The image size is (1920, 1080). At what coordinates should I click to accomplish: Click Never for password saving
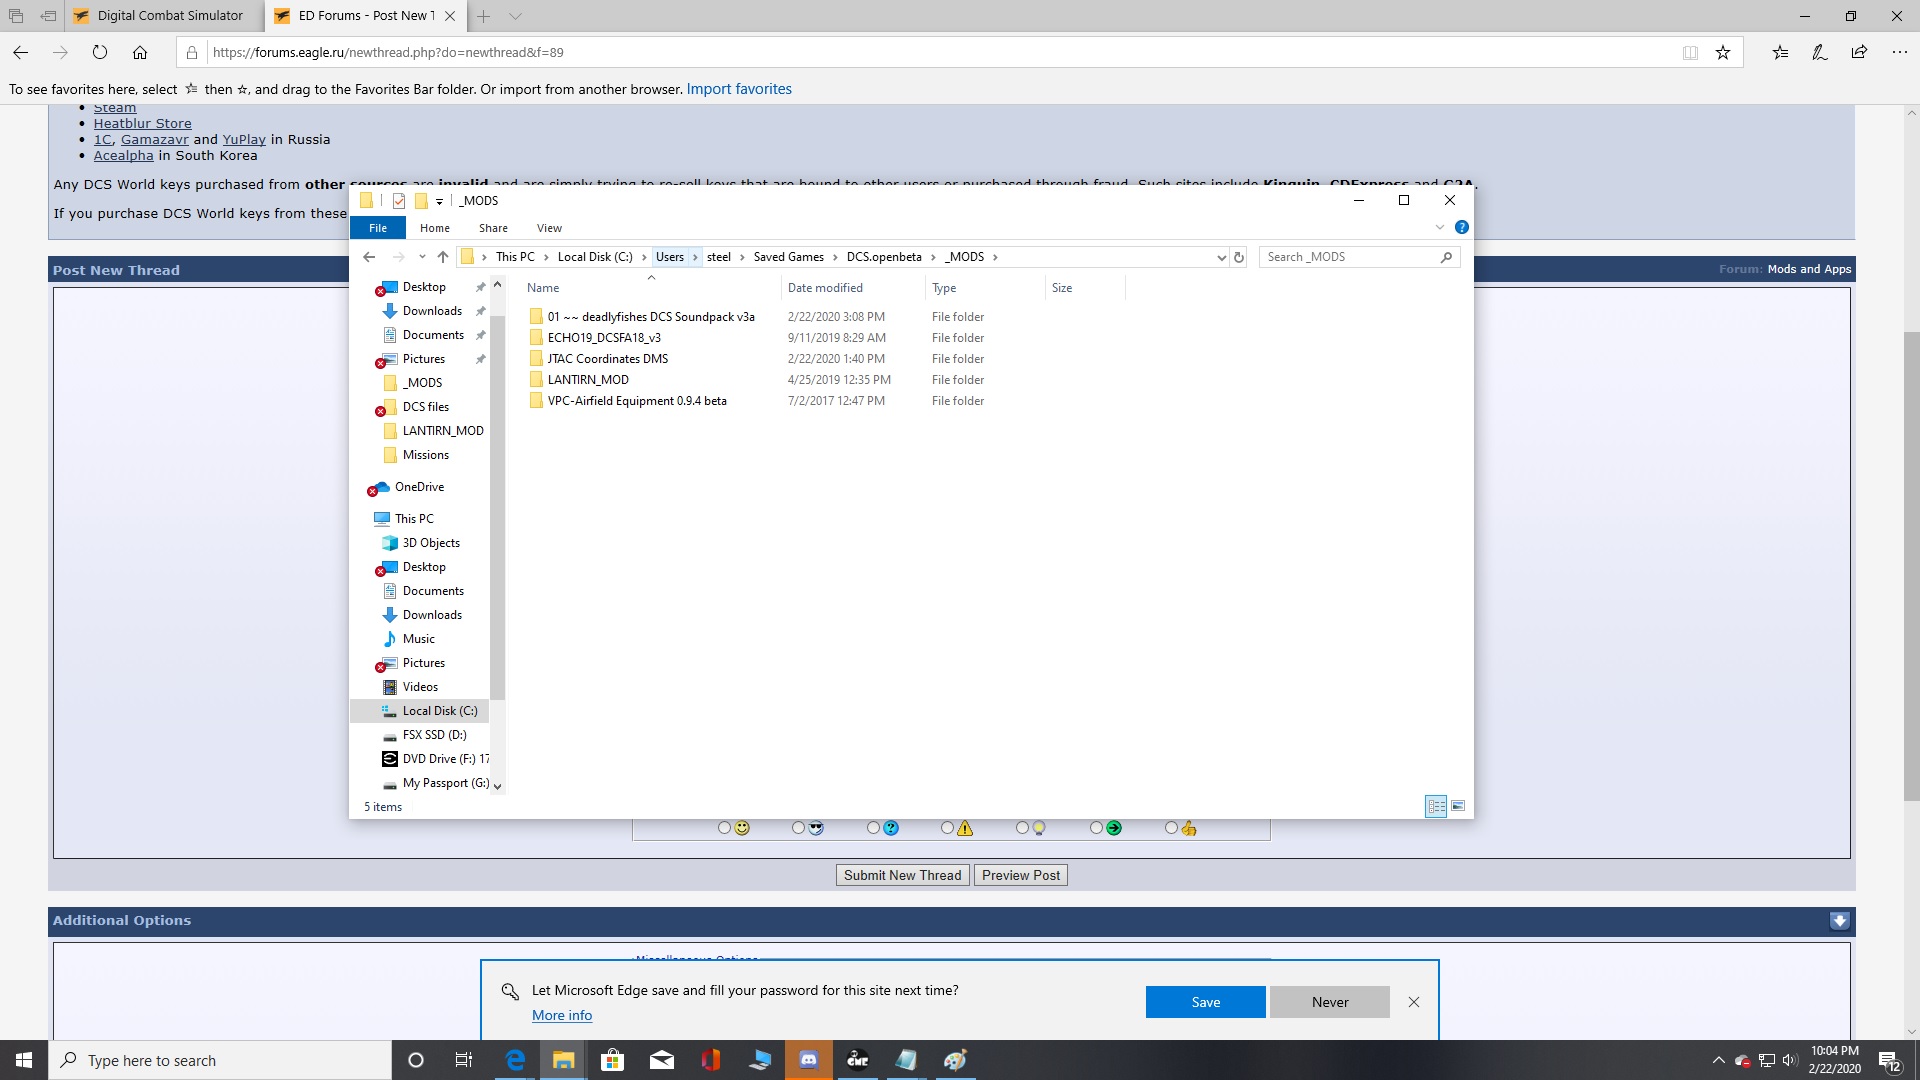[1329, 1002]
